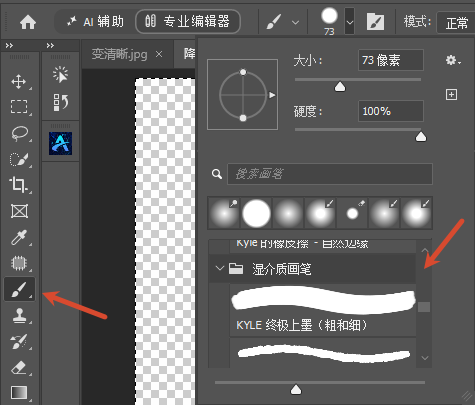This screenshot has height=405, width=475.
Task: Click the brush list scrollbar thumb
Action: click(424, 307)
